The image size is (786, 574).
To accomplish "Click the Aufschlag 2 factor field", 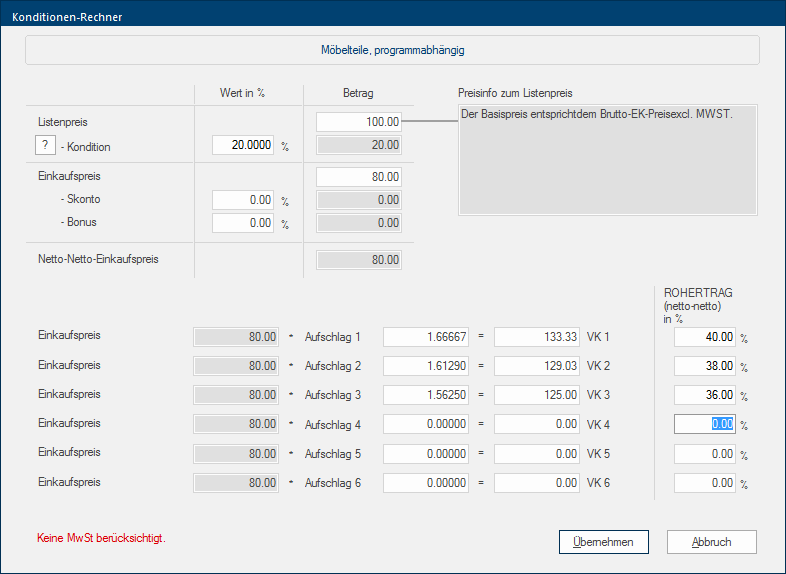I will point(426,367).
